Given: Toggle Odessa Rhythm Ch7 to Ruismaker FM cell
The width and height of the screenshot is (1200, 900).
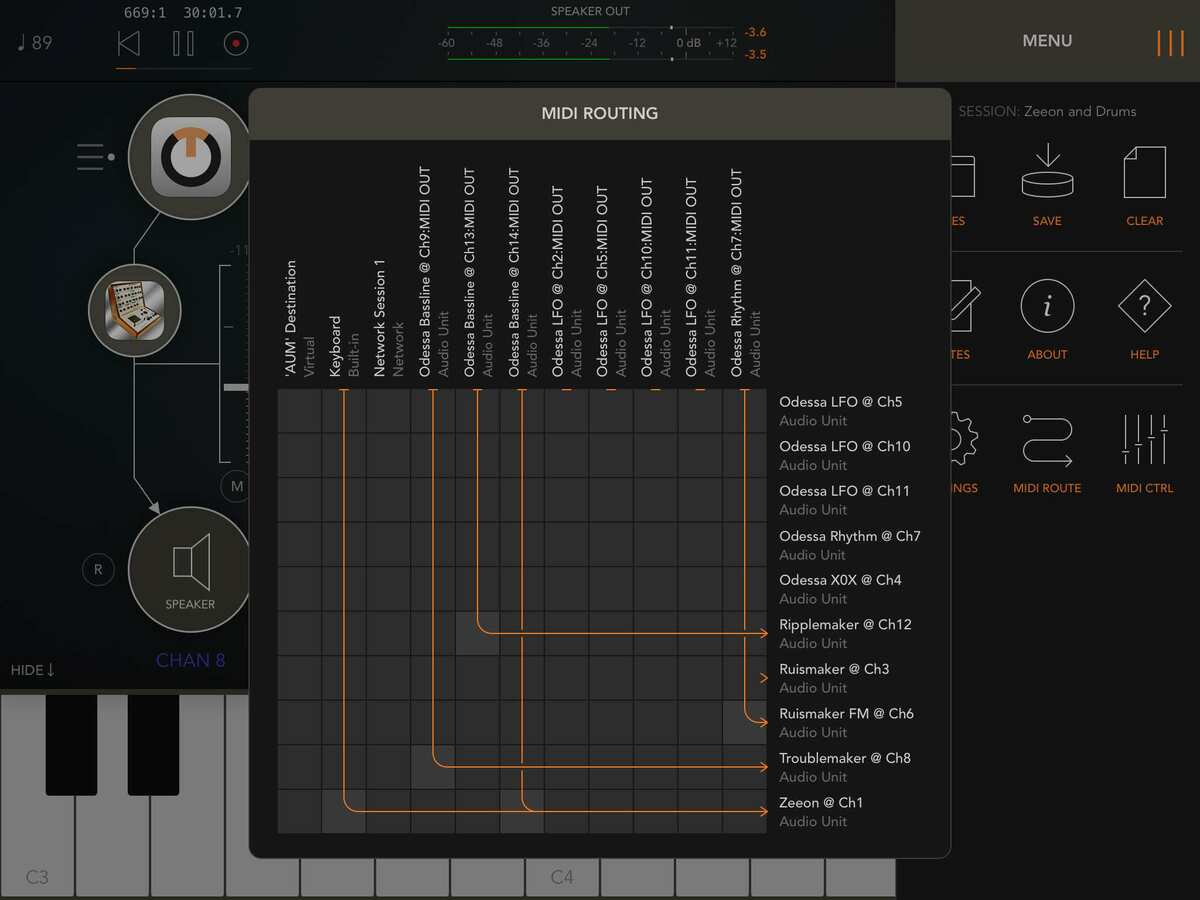Looking at the screenshot, I should point(744,722).
